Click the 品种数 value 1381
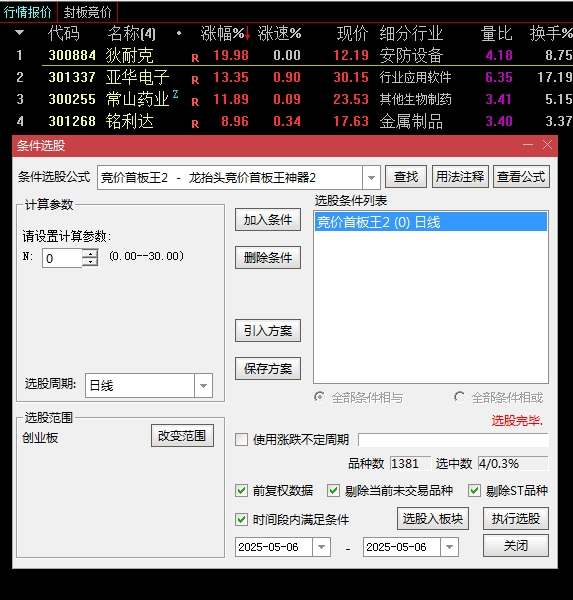This screenshot has height=600, width=573. 410,464
